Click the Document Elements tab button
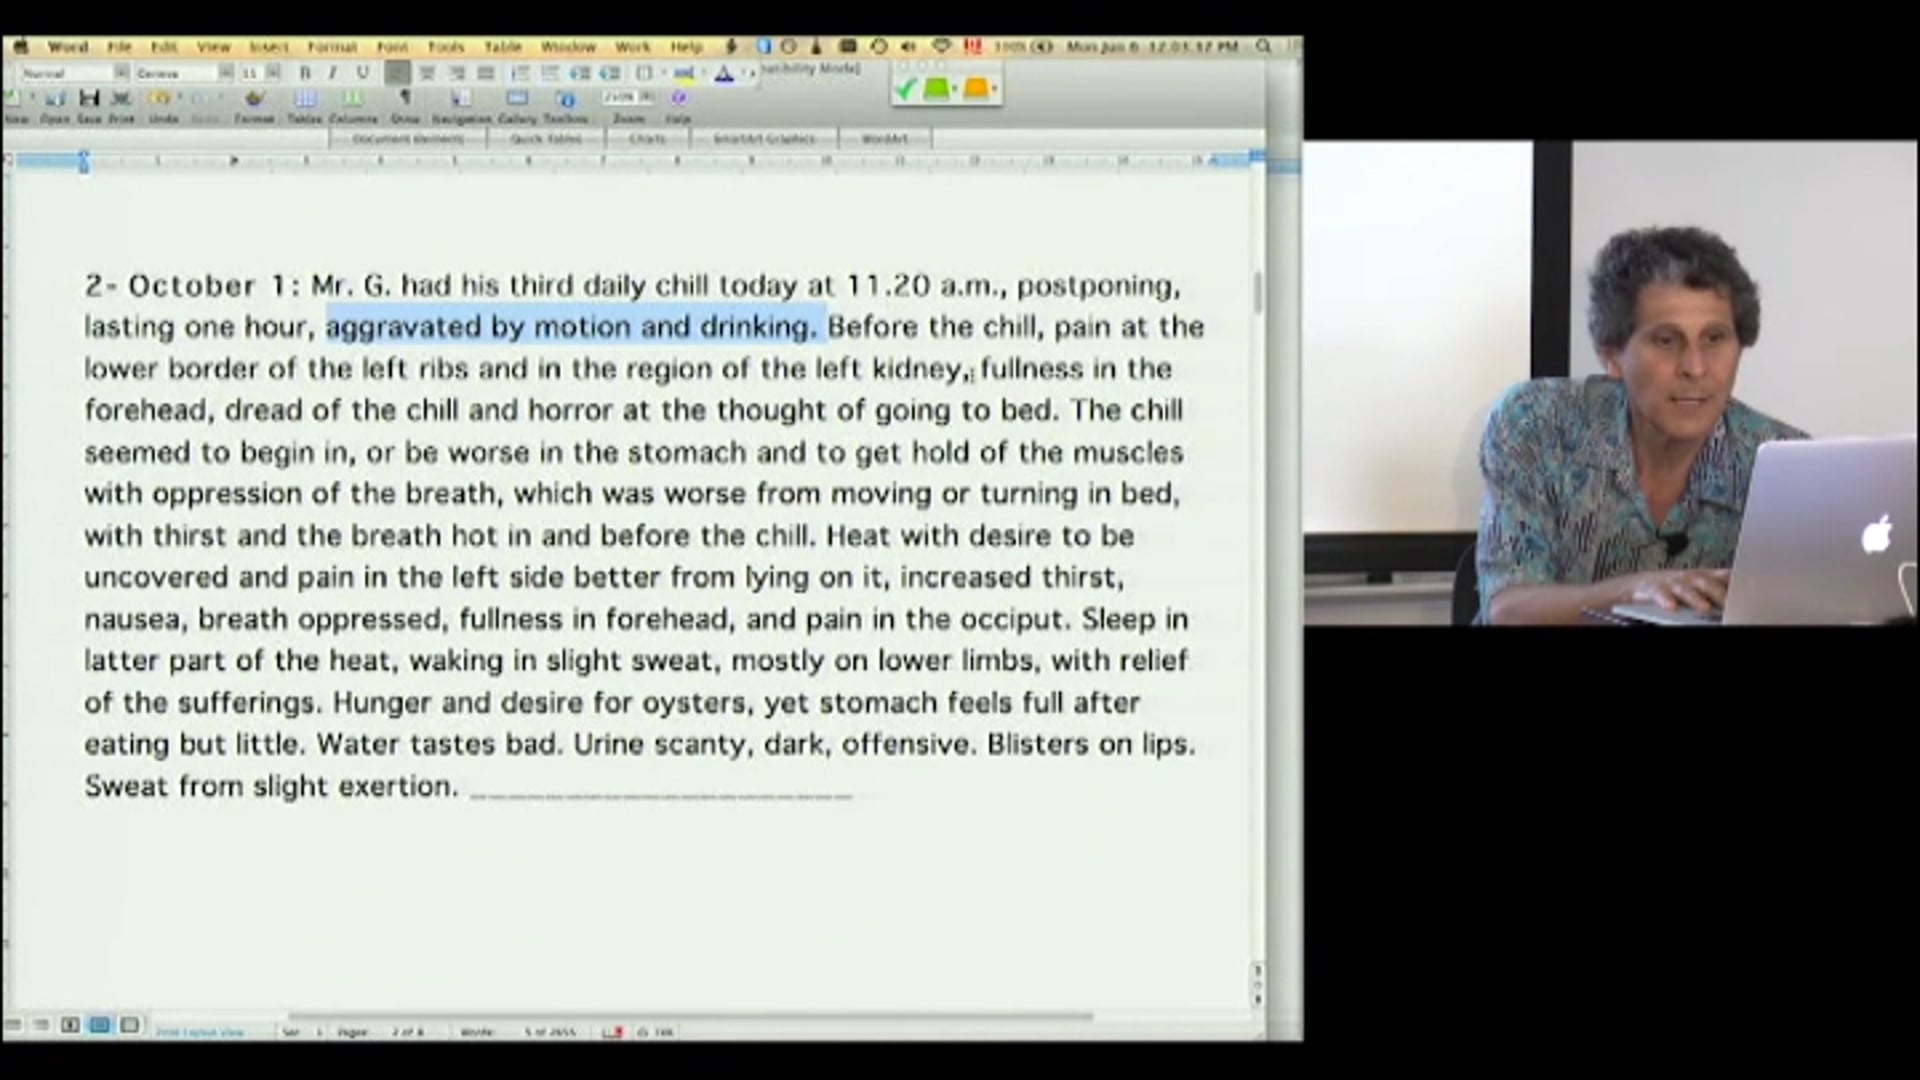This screenshot has width=1920, height=1080. (407, 139)
